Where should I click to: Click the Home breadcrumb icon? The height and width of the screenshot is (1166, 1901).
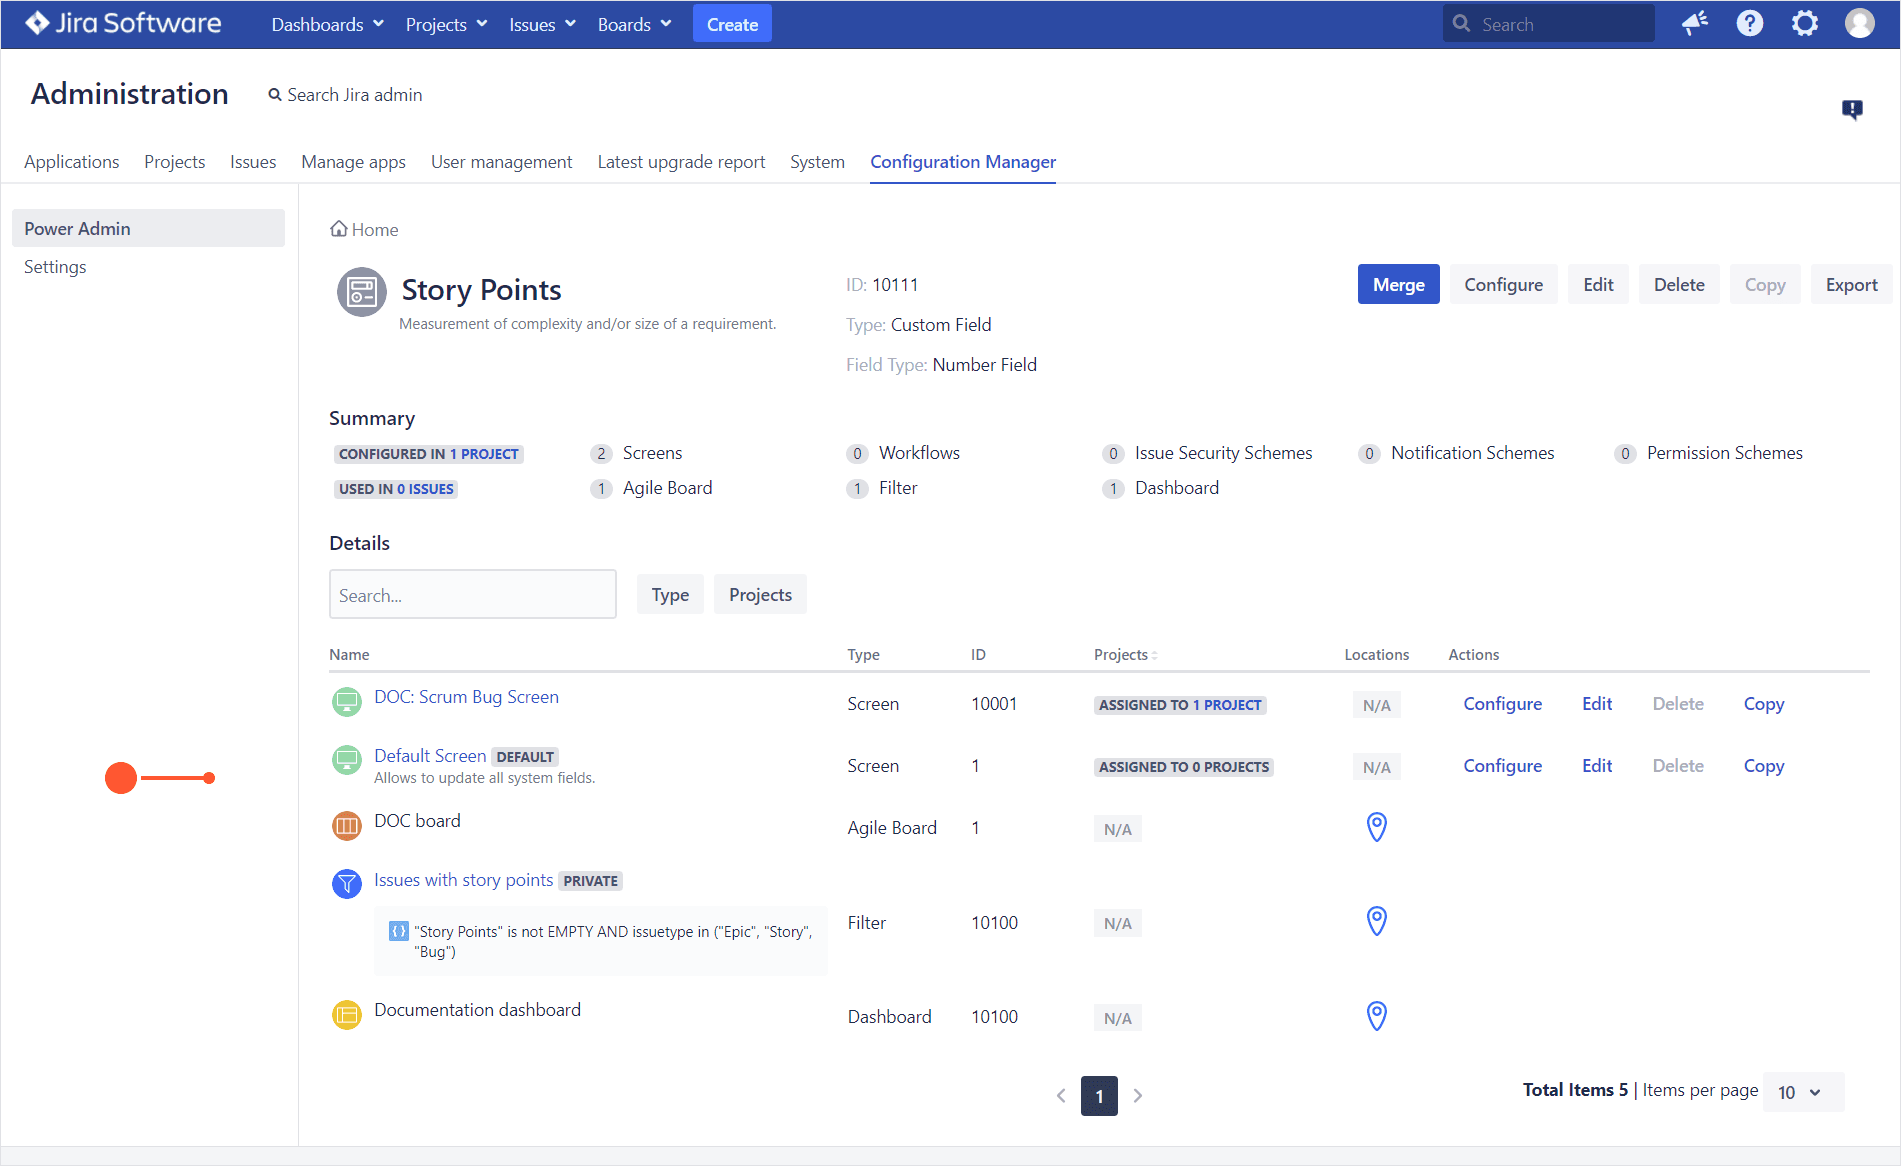[x=339, y=229]
